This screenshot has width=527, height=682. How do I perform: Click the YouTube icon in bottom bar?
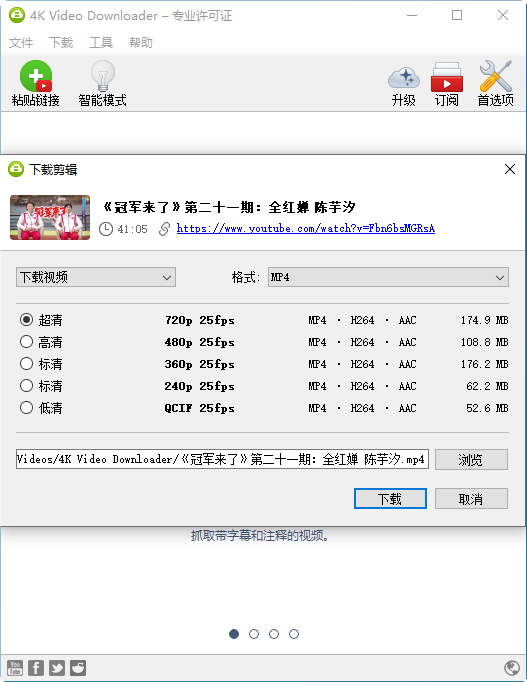tap(15, 668)
